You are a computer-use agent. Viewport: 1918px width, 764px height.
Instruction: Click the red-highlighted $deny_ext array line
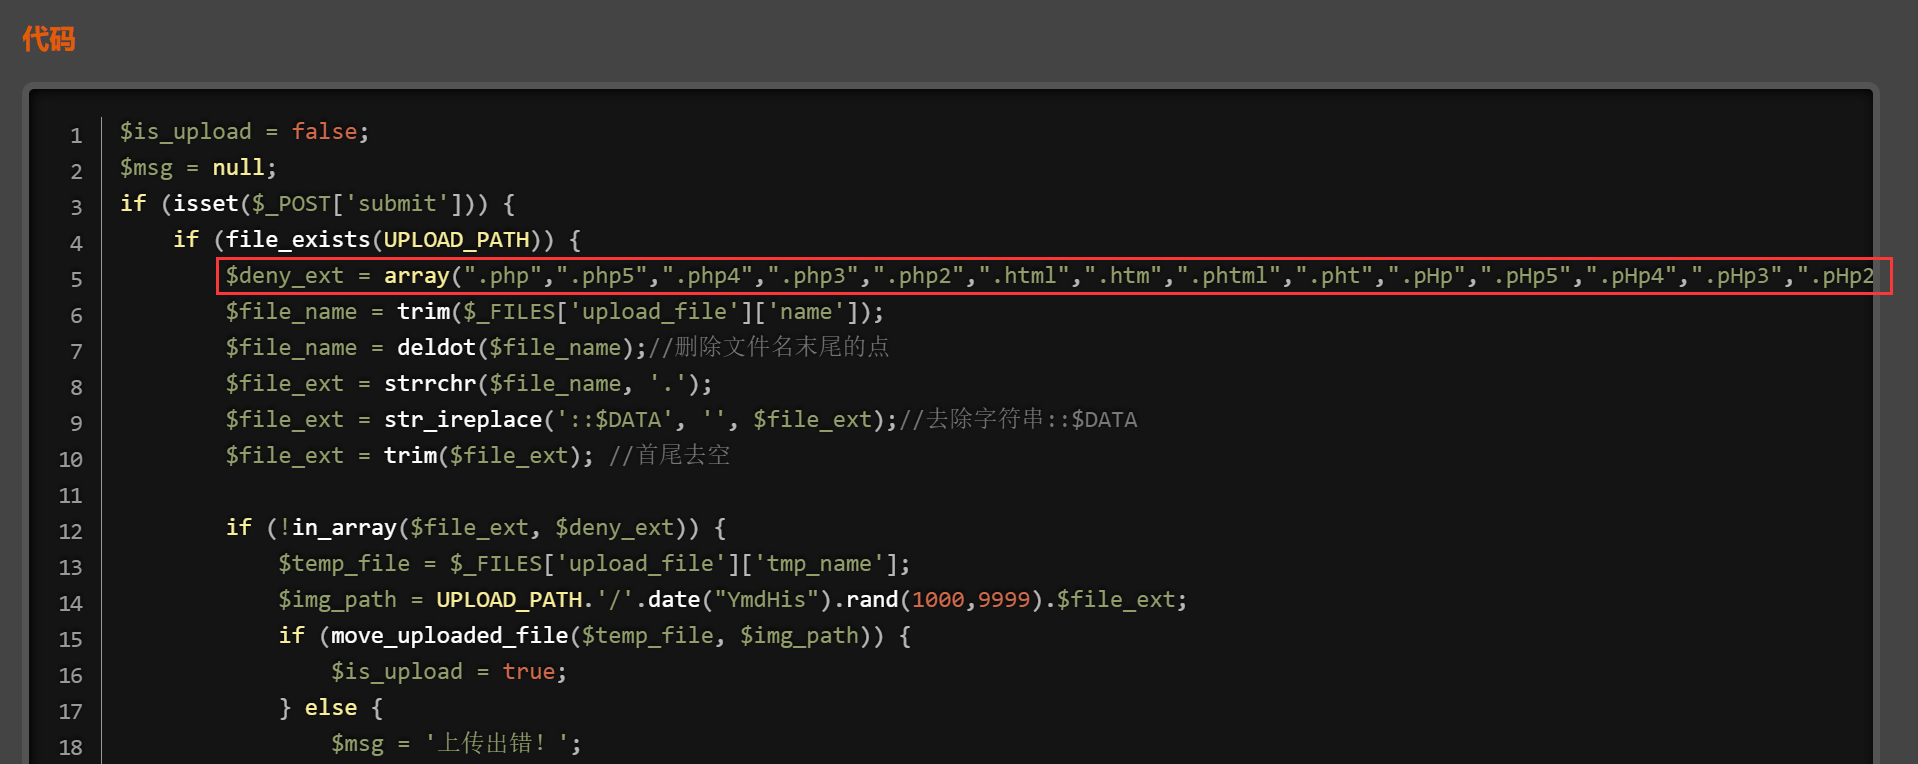click(1053, 276)
